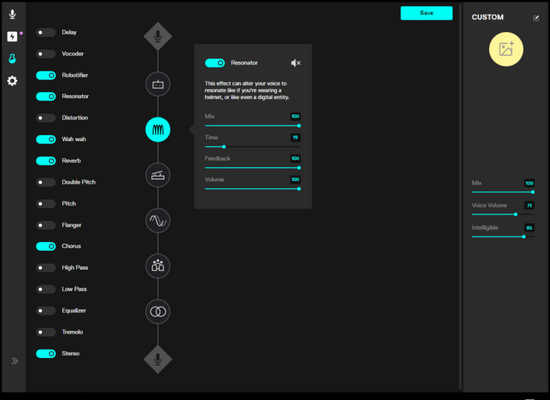Screen dimensions: 550x400
Task: Select the Reverb wave node
Action: pos(158,221)
